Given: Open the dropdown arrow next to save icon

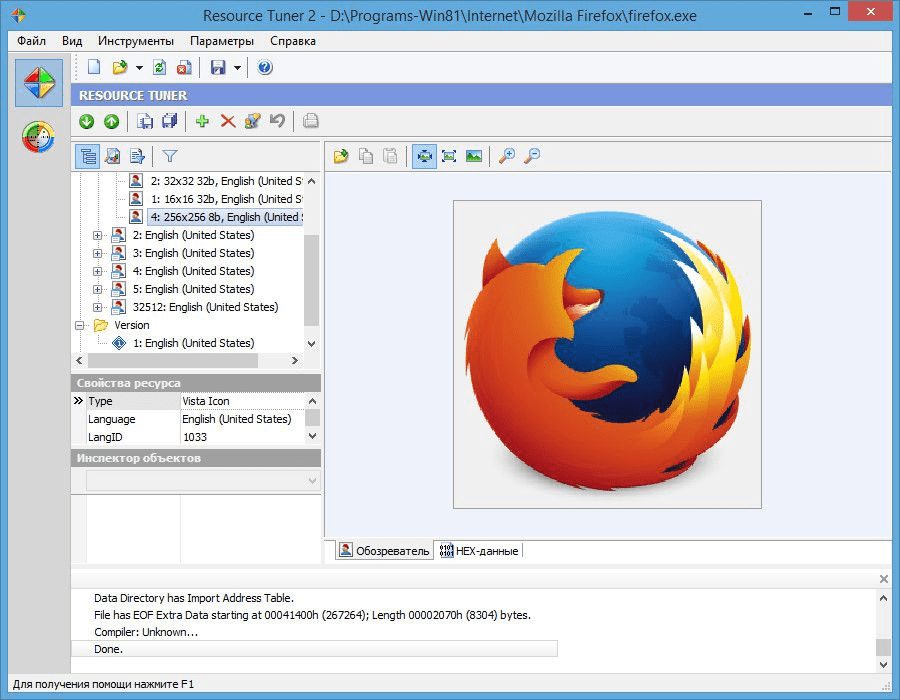Looking at the screenshot, I should (x=237, y=68).
